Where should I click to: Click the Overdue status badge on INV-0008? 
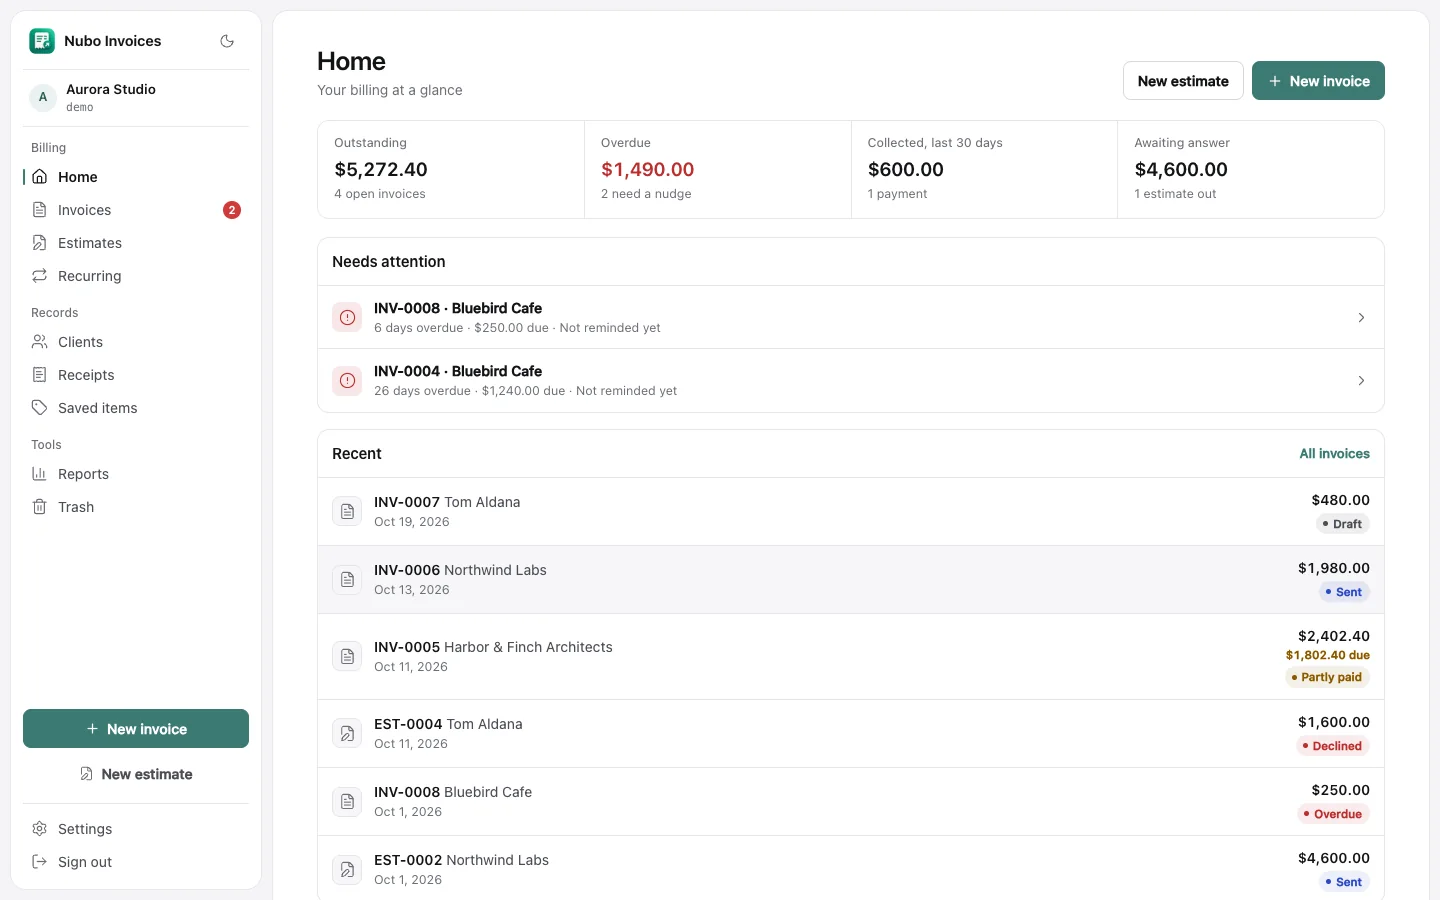(x=1334, y=814)
